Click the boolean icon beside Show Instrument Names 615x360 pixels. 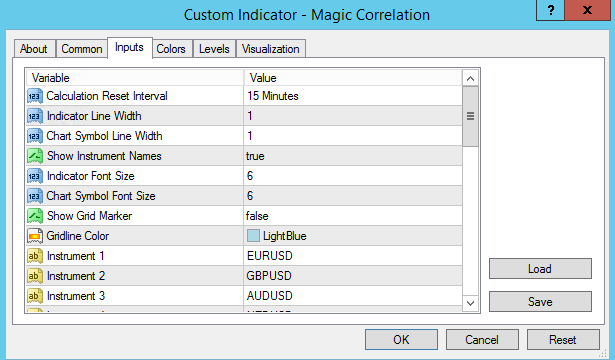pos(35,156)
